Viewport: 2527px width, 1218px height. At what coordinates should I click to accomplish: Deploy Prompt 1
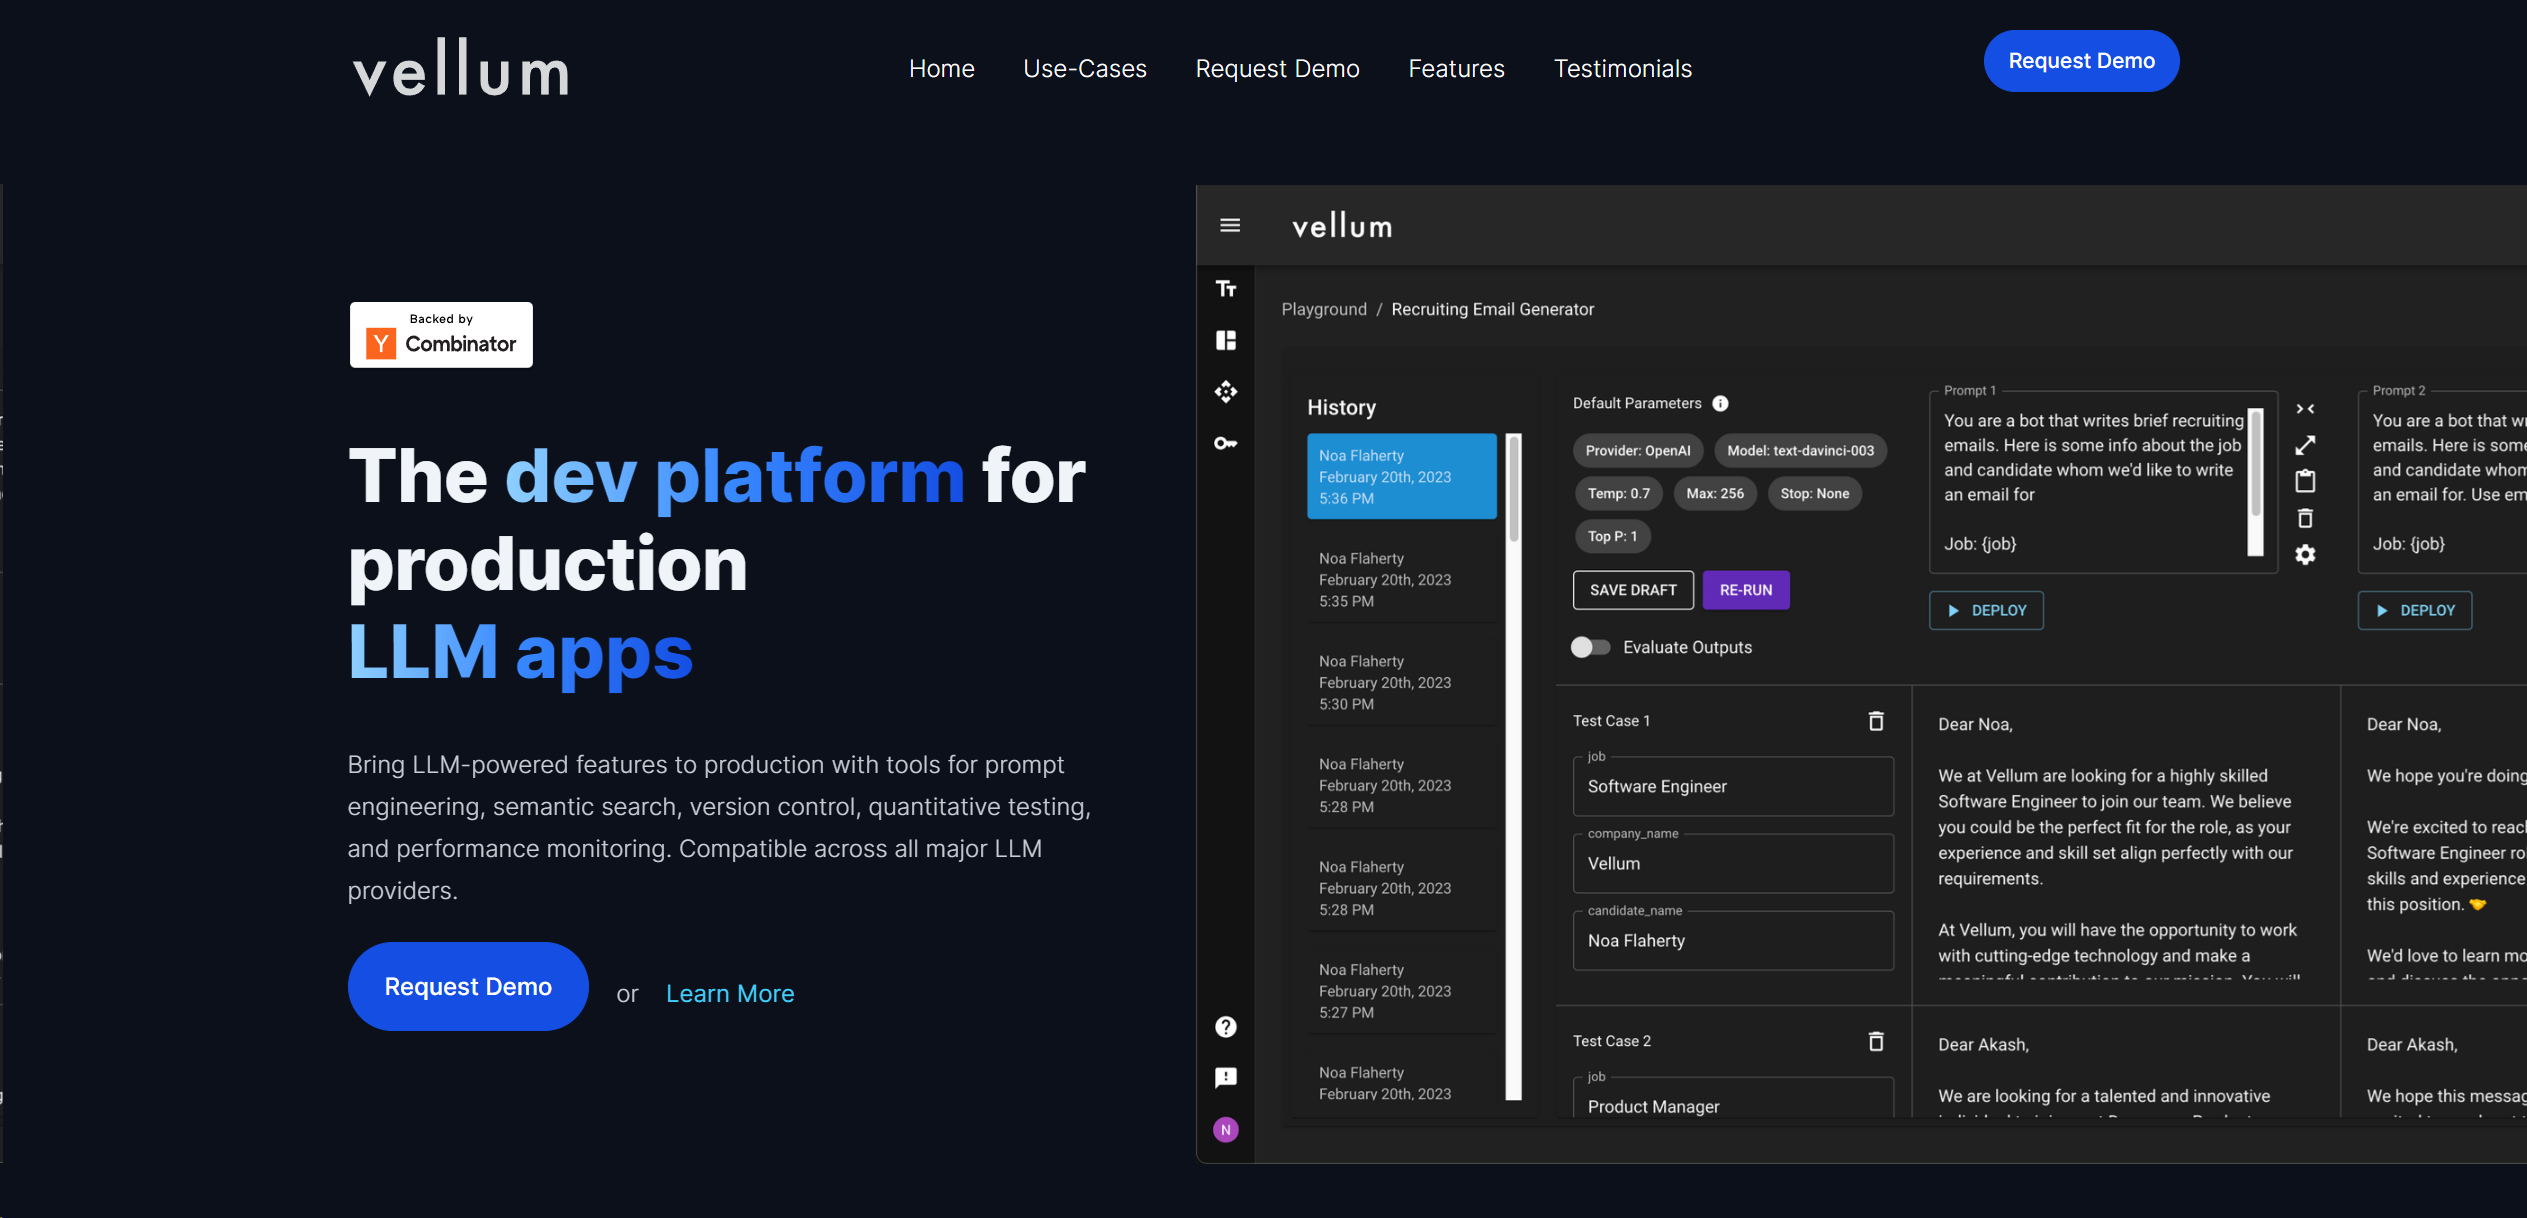[1986, 611]
